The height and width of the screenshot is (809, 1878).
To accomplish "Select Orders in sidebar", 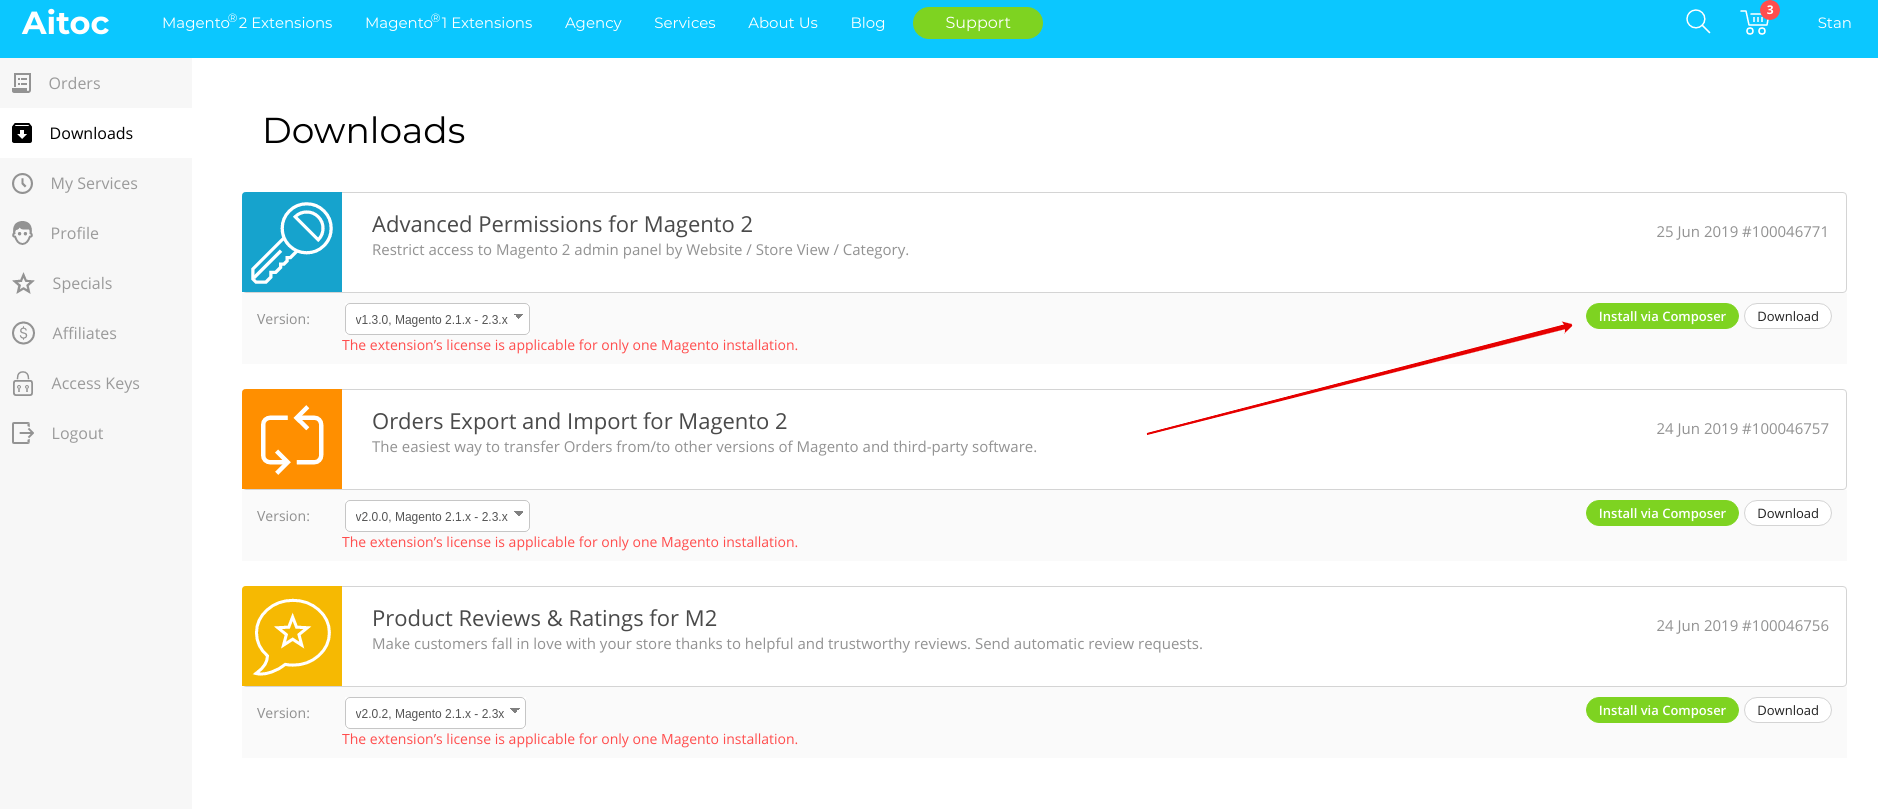I will tap(96, 83).
